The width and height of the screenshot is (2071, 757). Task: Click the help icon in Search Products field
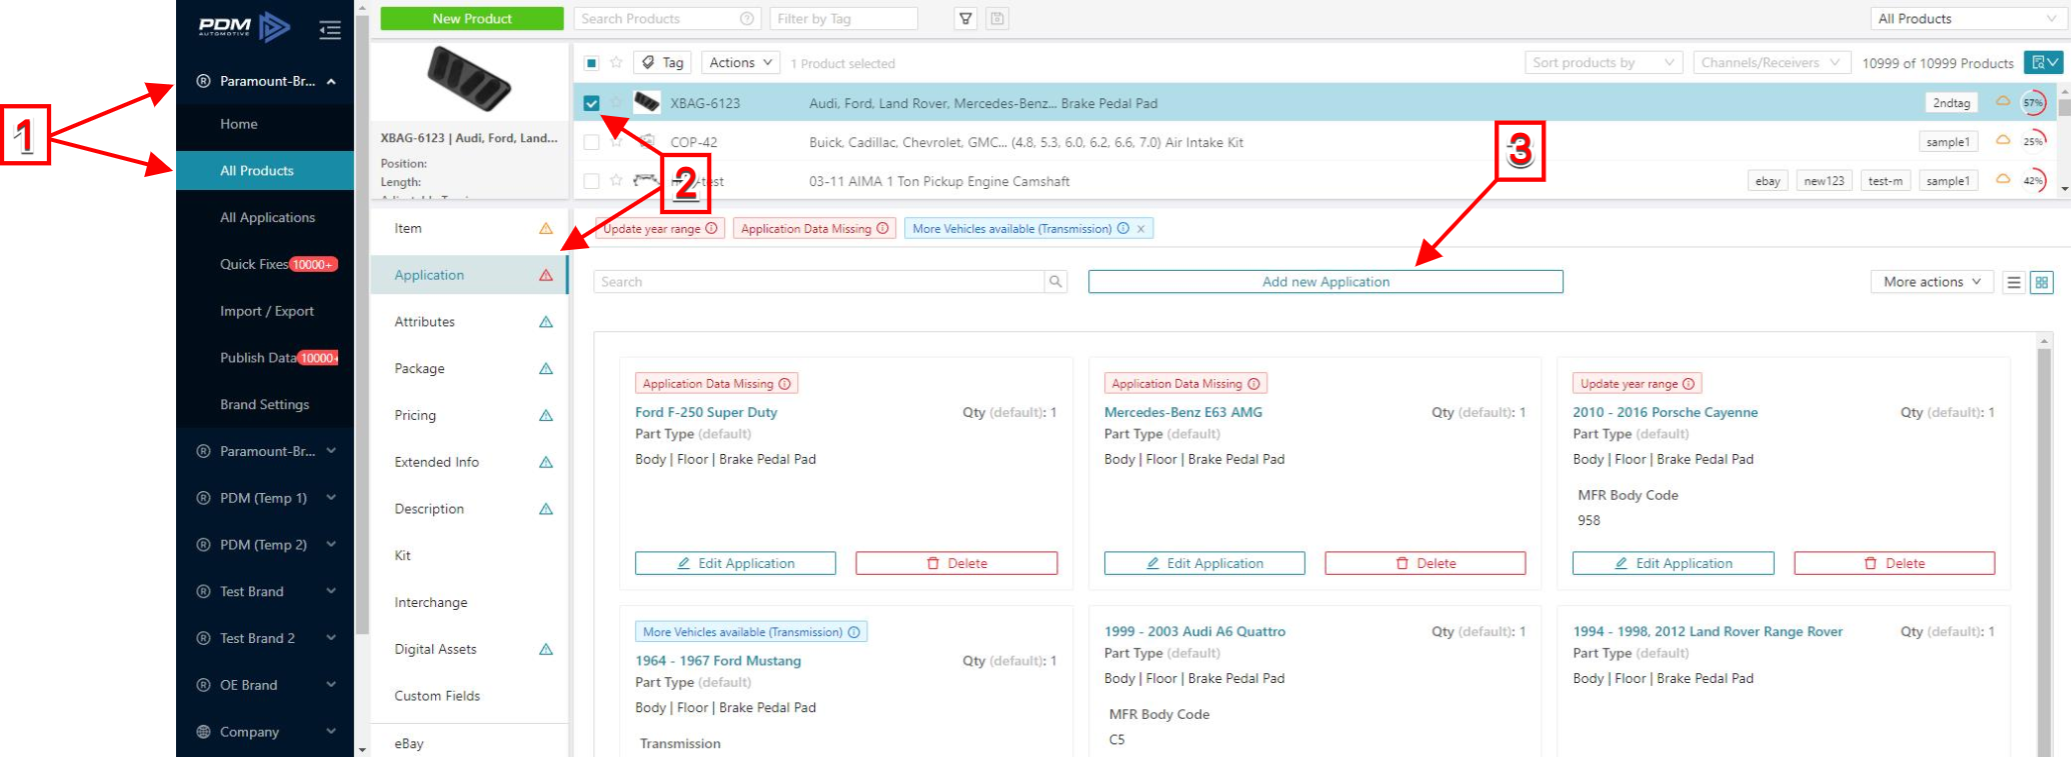746,18
